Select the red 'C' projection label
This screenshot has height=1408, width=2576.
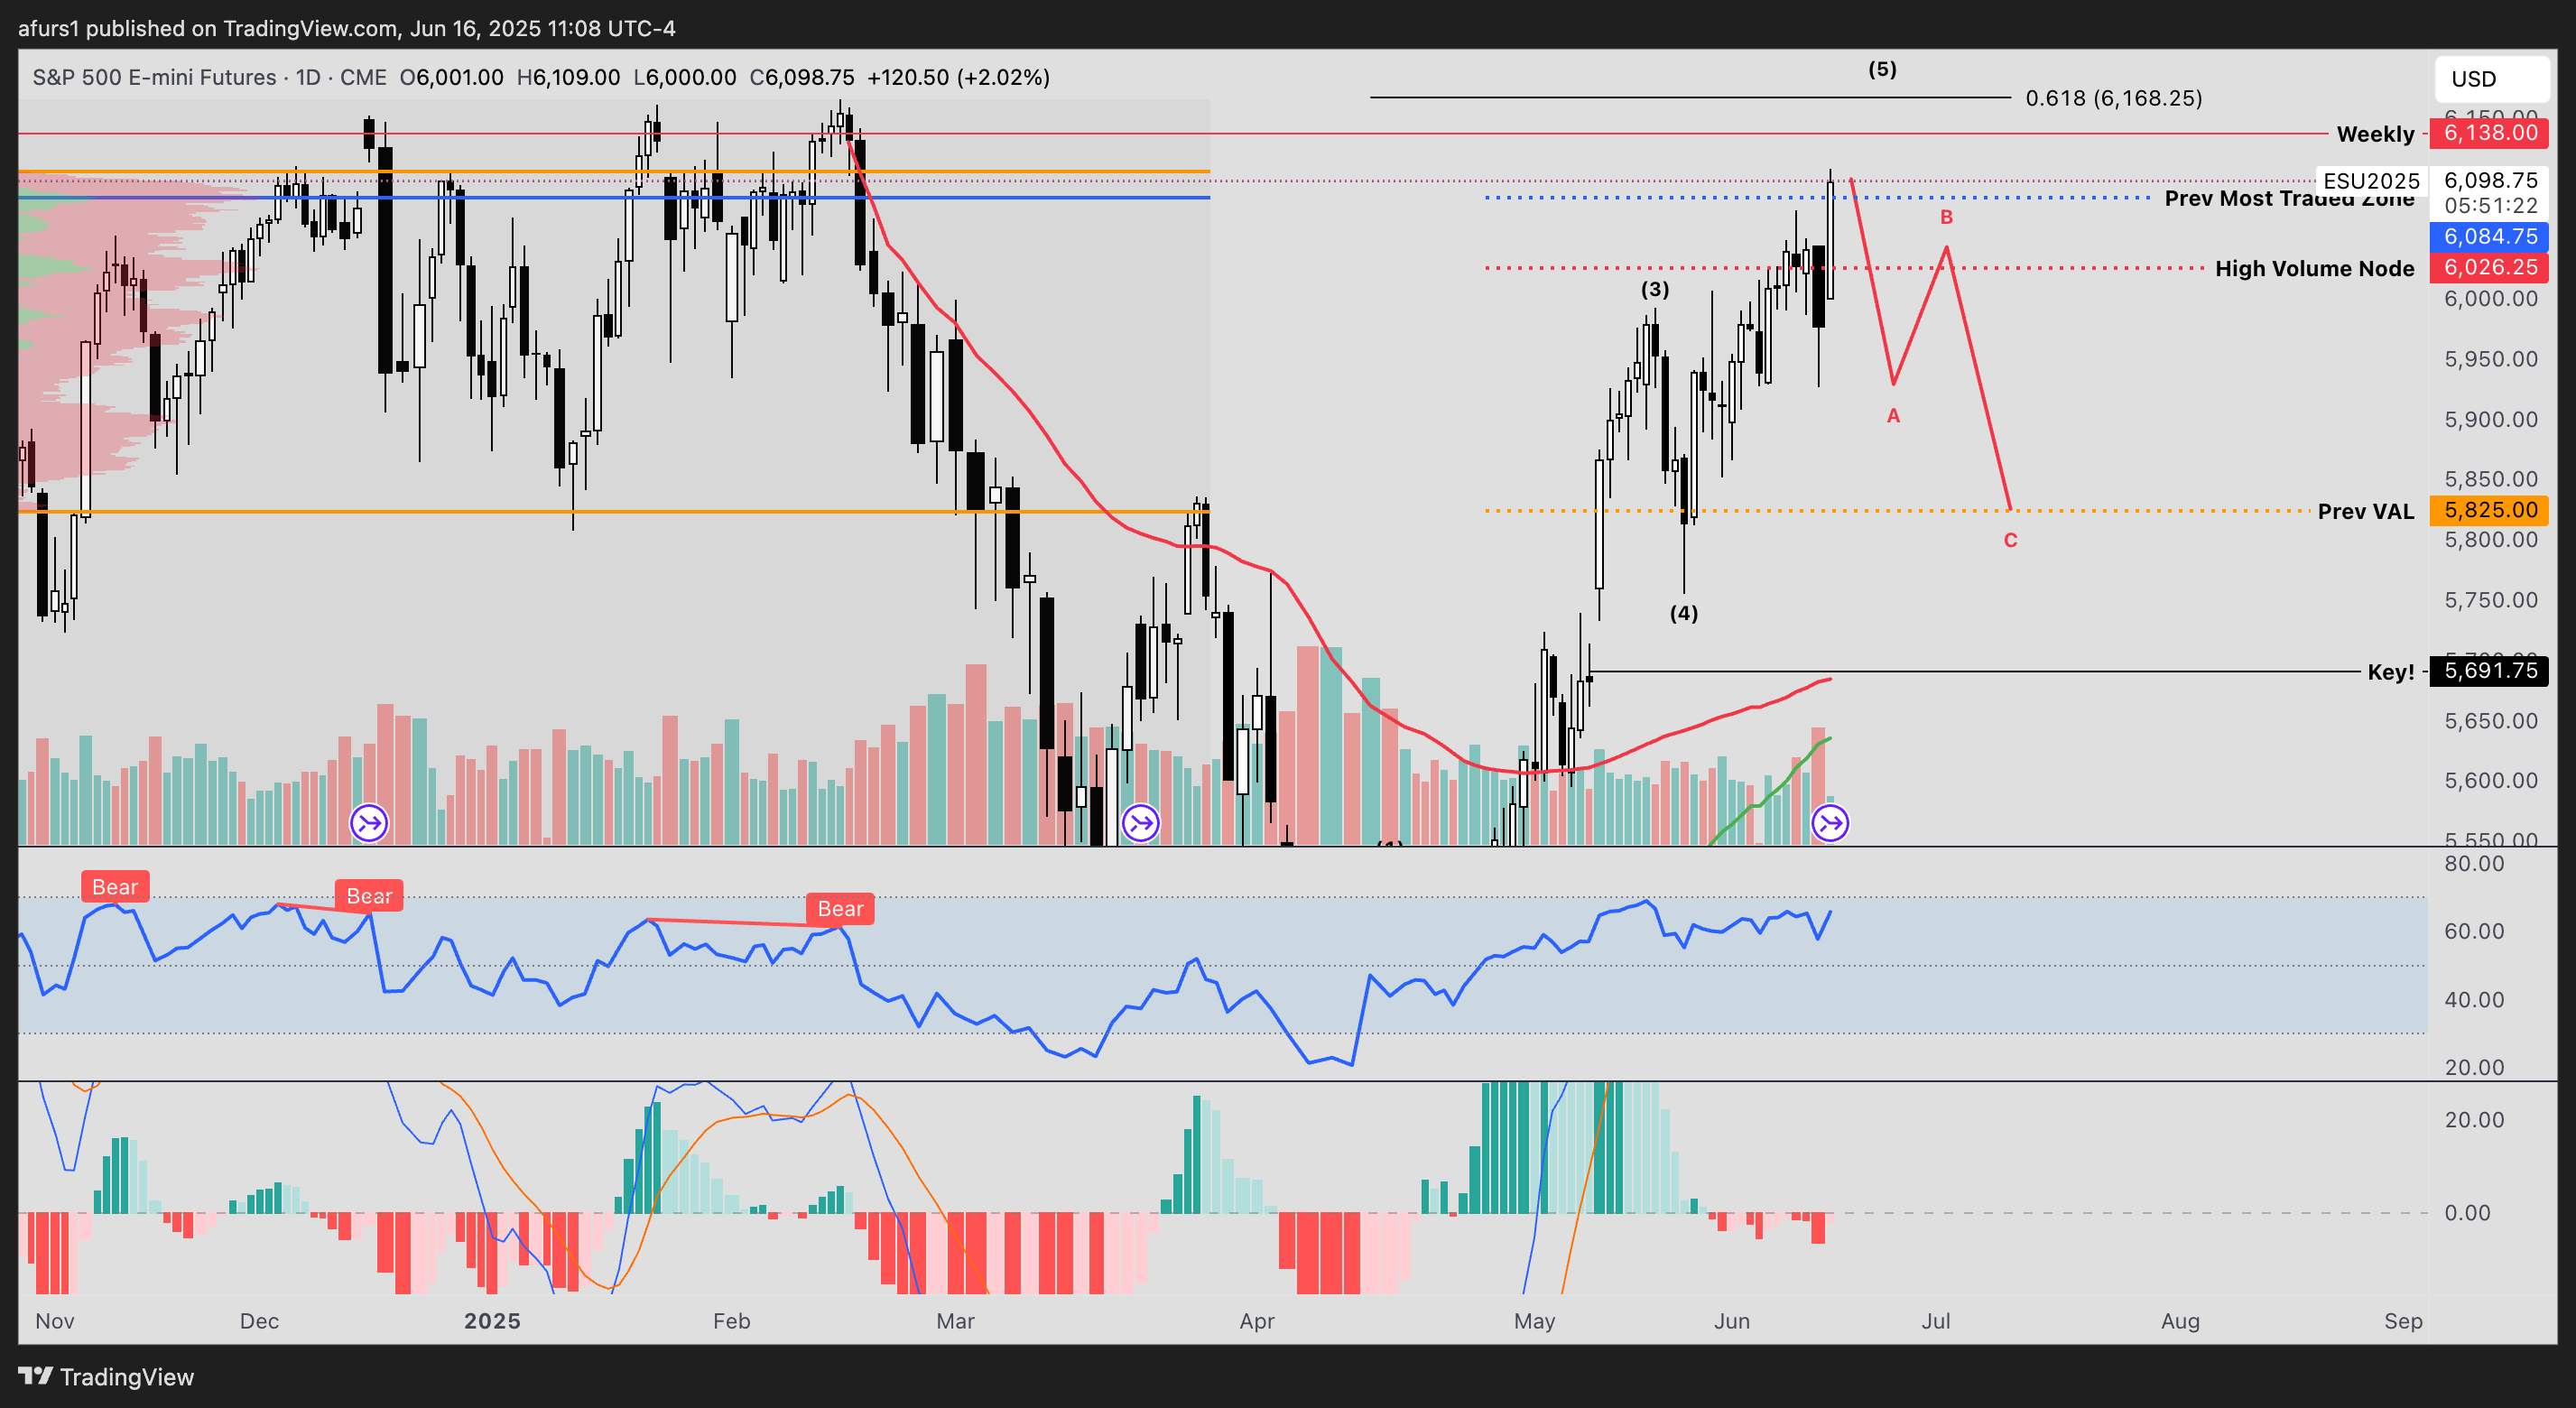(2010, 540)
